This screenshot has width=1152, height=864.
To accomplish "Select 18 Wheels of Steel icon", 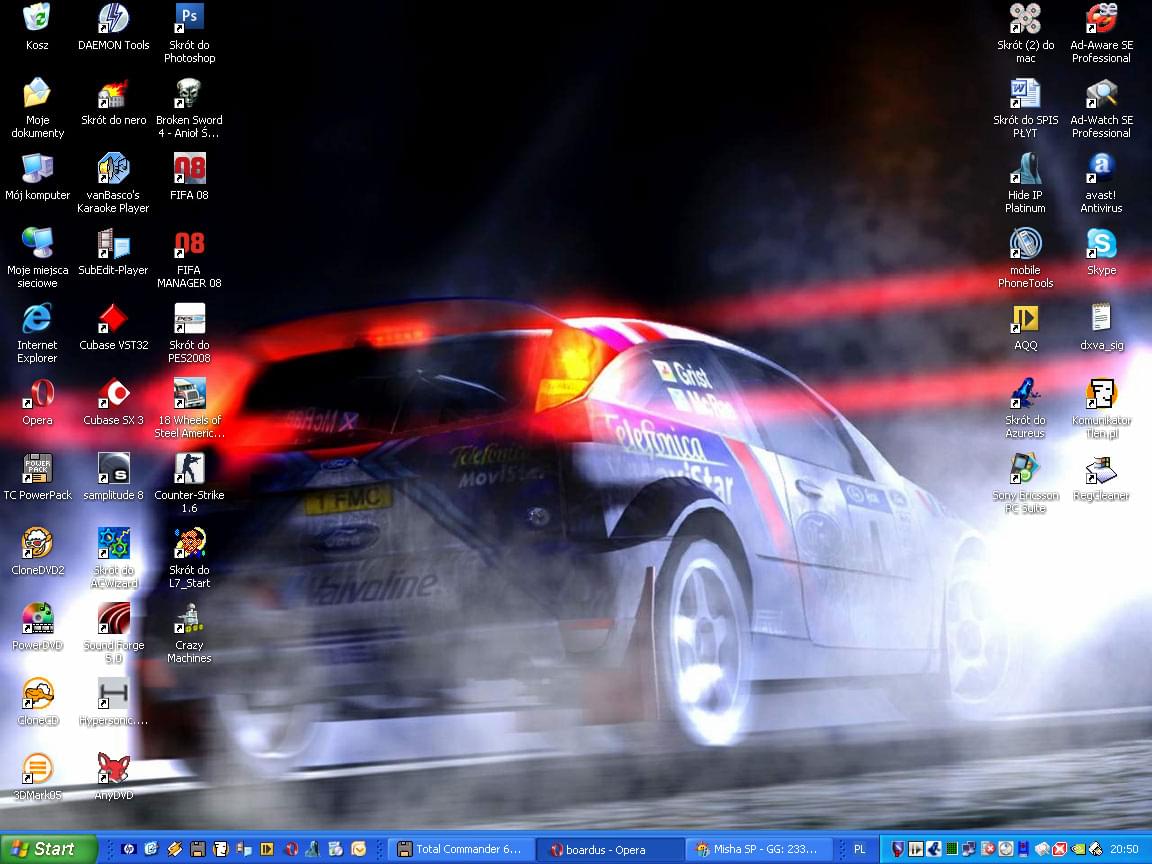I will [189, 408].
